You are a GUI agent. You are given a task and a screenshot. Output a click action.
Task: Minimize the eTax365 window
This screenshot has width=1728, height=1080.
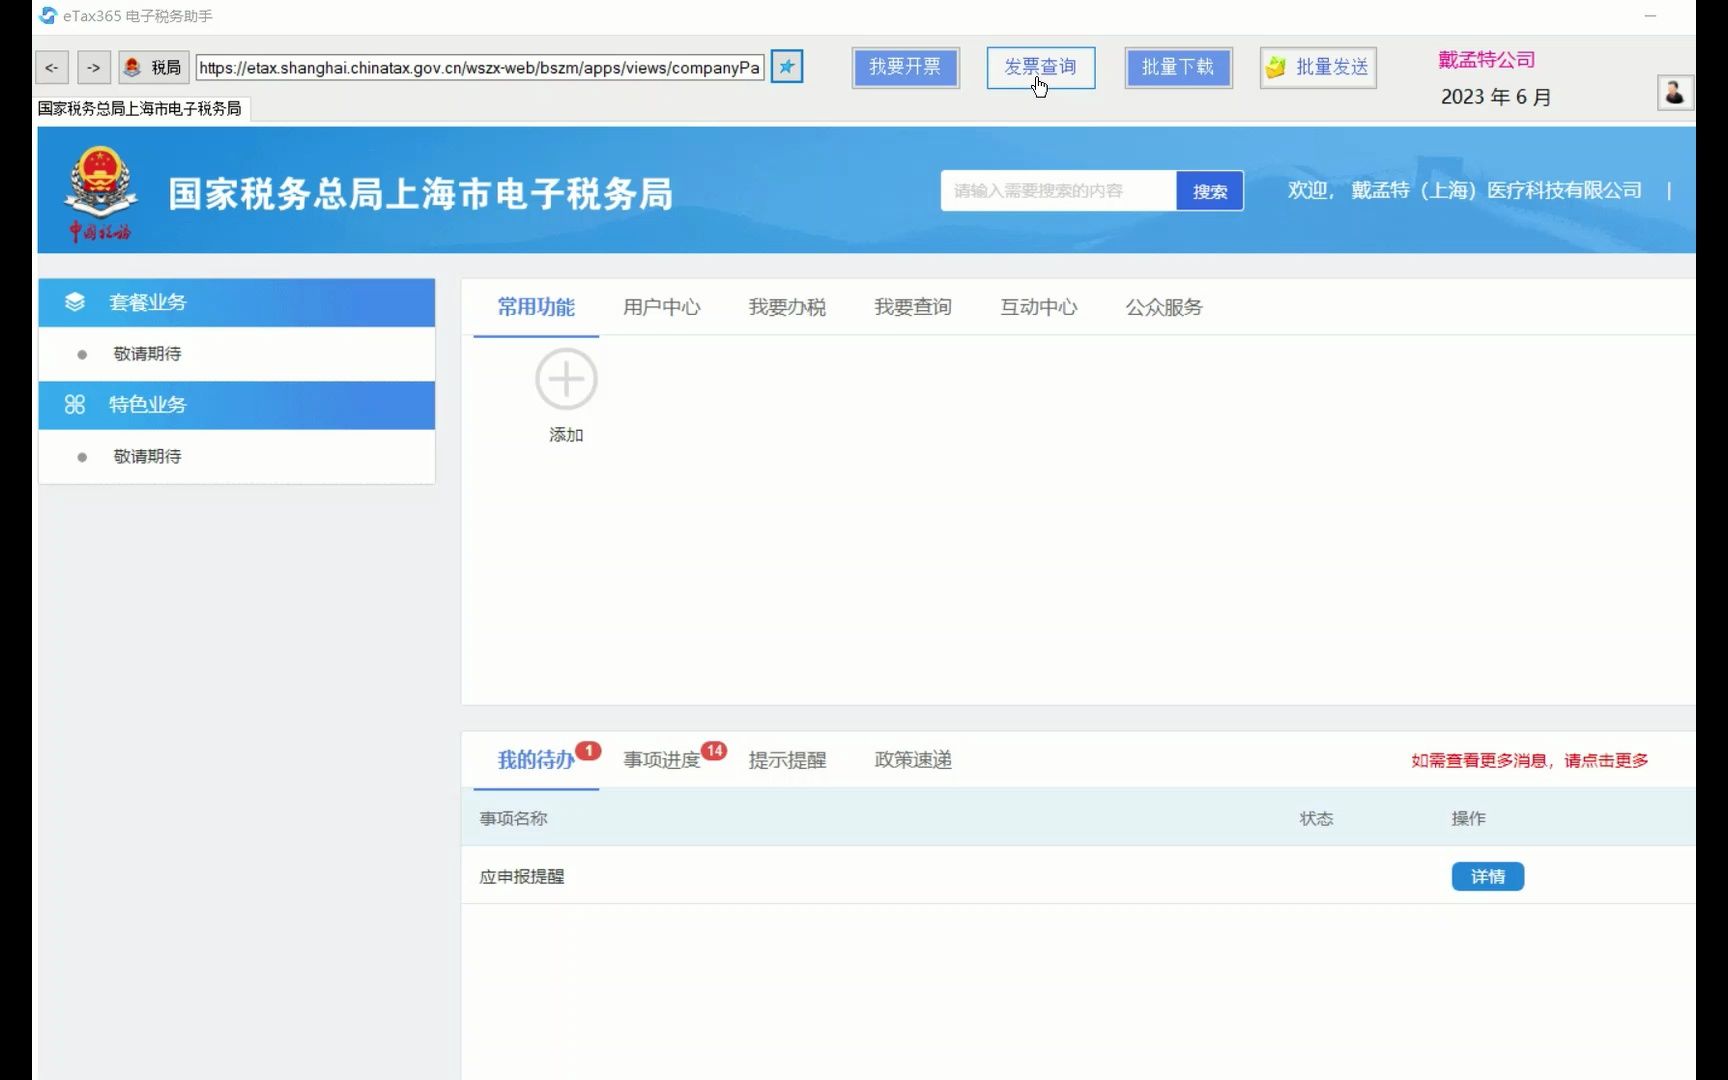1651,16
